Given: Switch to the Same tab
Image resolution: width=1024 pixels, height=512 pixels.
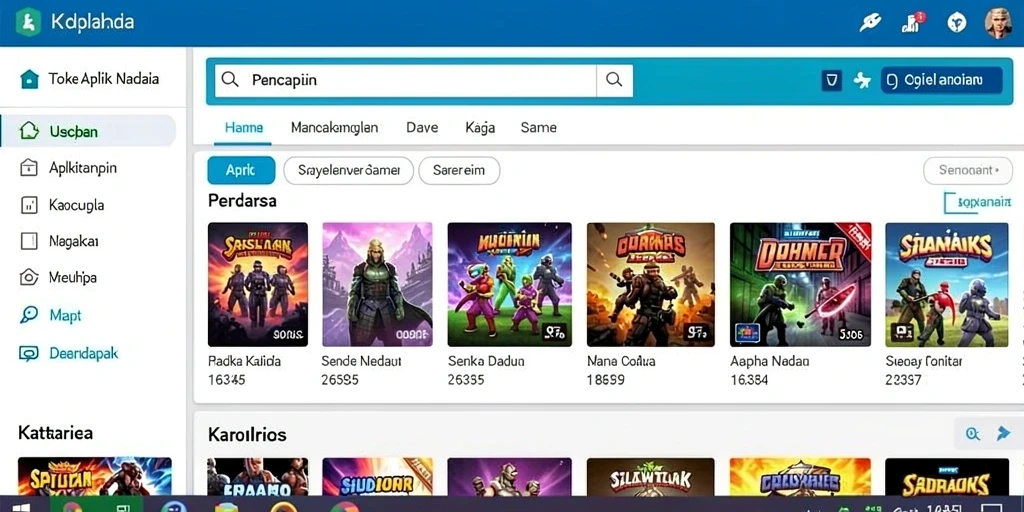Looking at the screenshot, I should 538,127.
